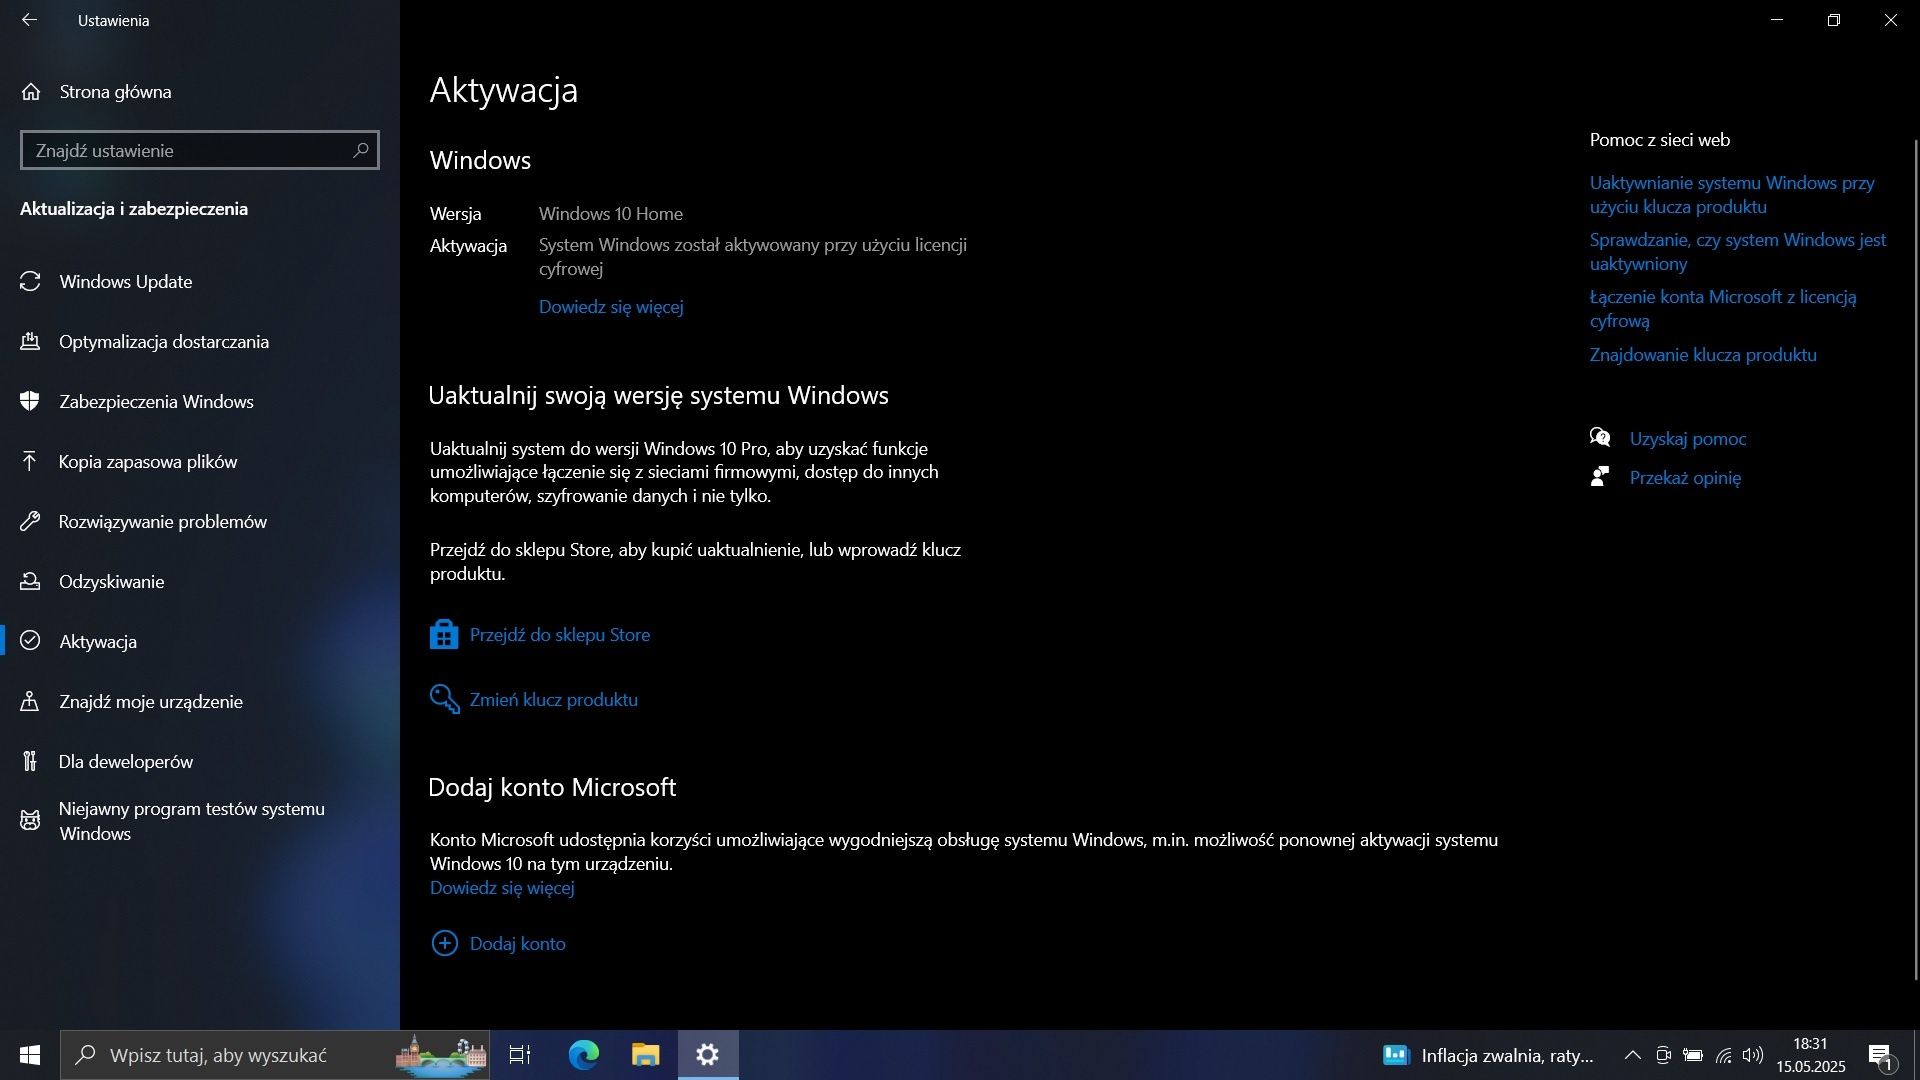Click the Store bag icon
This screenshot has height=1080, width=1920.
(x=444, y=635)
